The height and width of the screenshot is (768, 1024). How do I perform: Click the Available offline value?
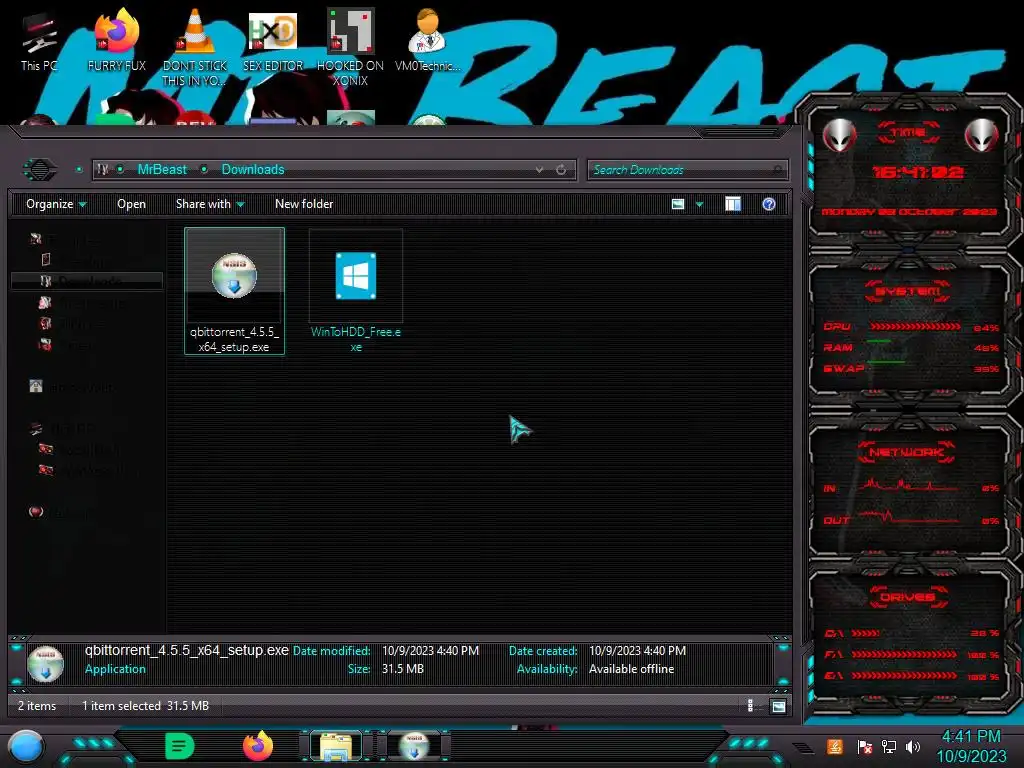pos(632,669)
